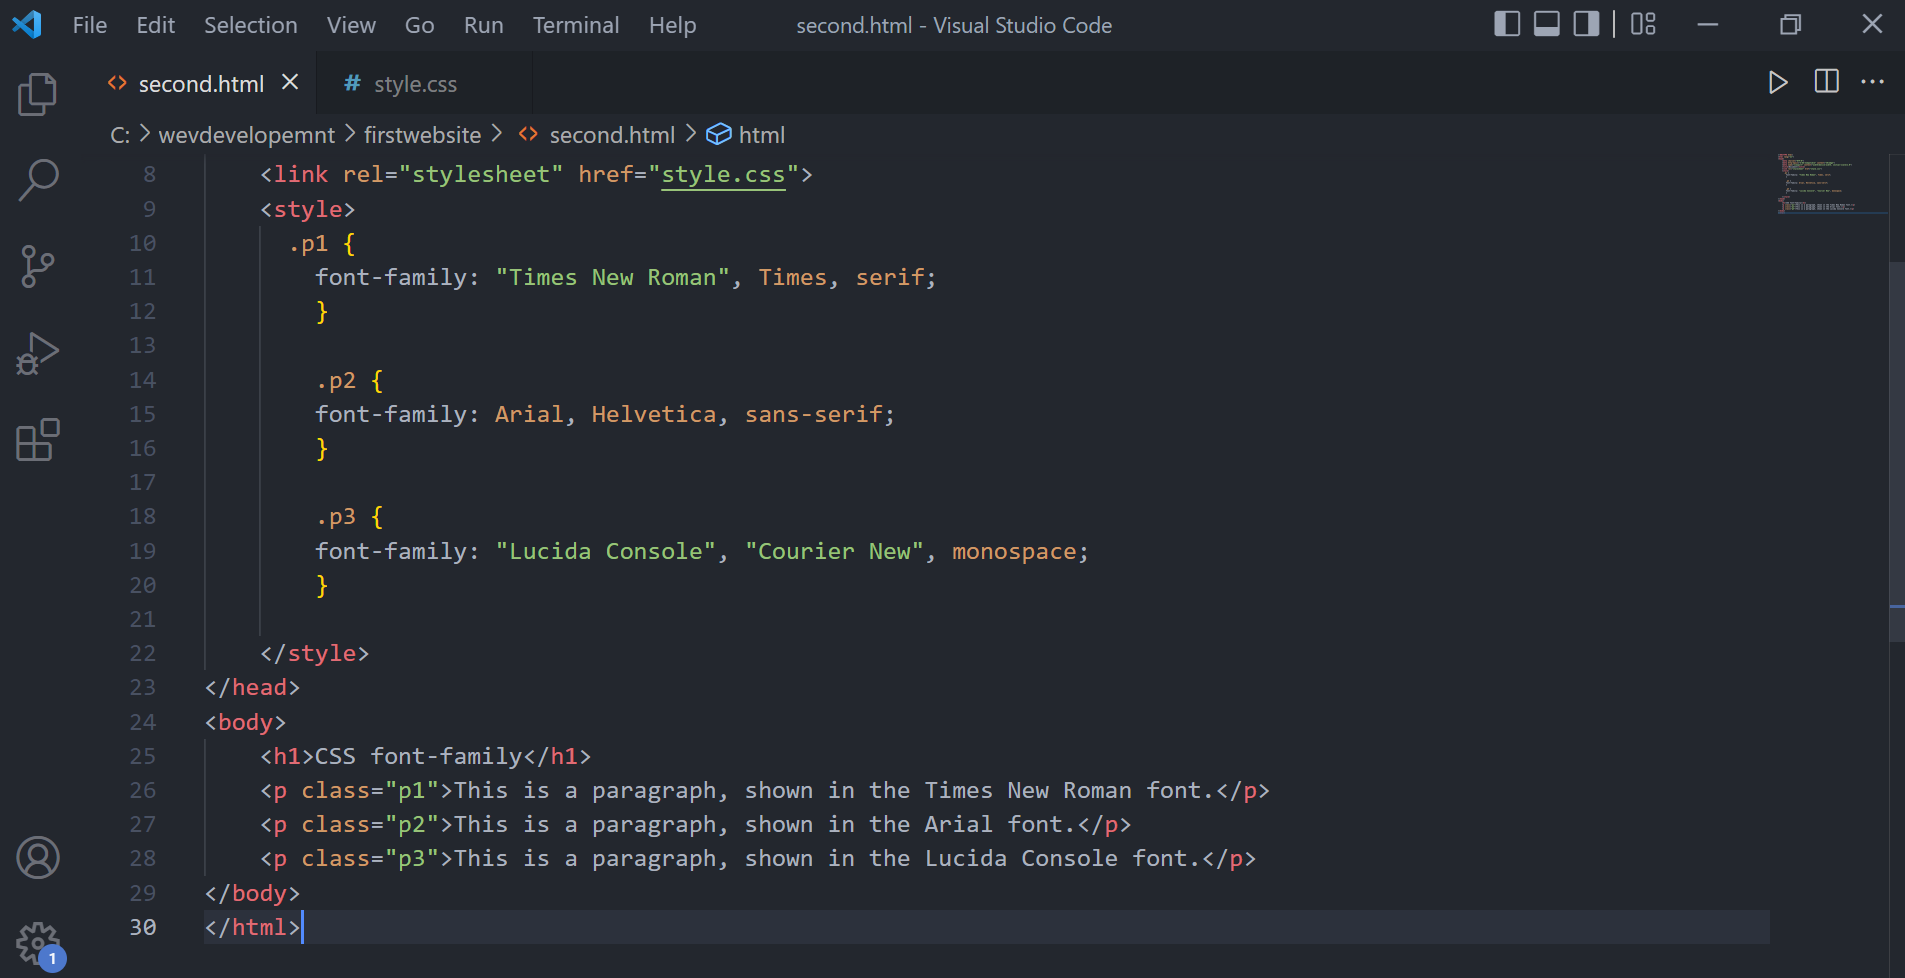The height and width of the screenshot is (978, 1905).
Task: Open the Source Control view
Action: point(38,267)
